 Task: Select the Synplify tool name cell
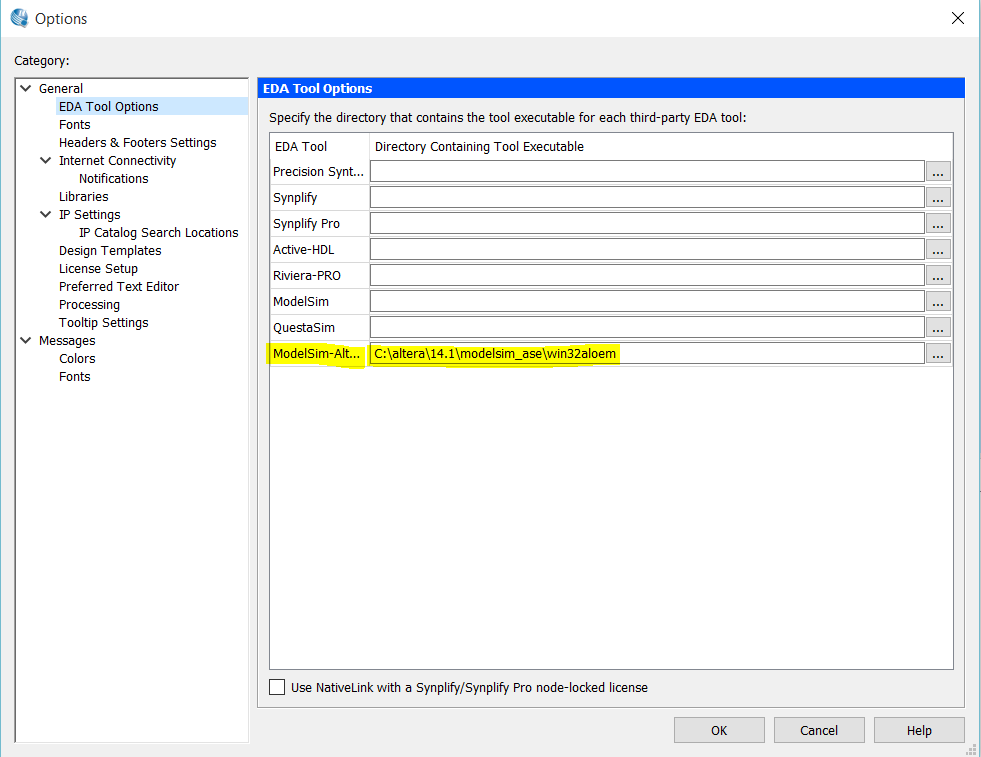tap(319, 198)
